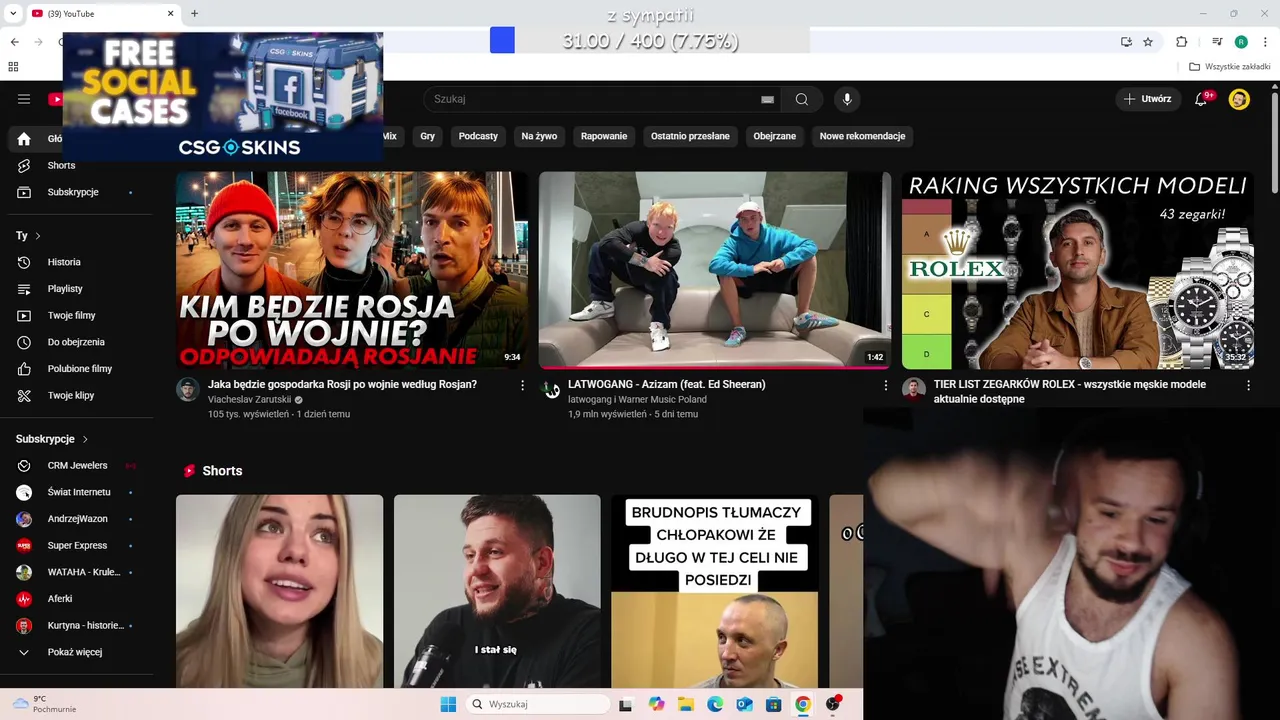Viewport: 1280px width, 720px height.
Task: Open CRM Jewelers subscription channel
Action: click(77, 466)
